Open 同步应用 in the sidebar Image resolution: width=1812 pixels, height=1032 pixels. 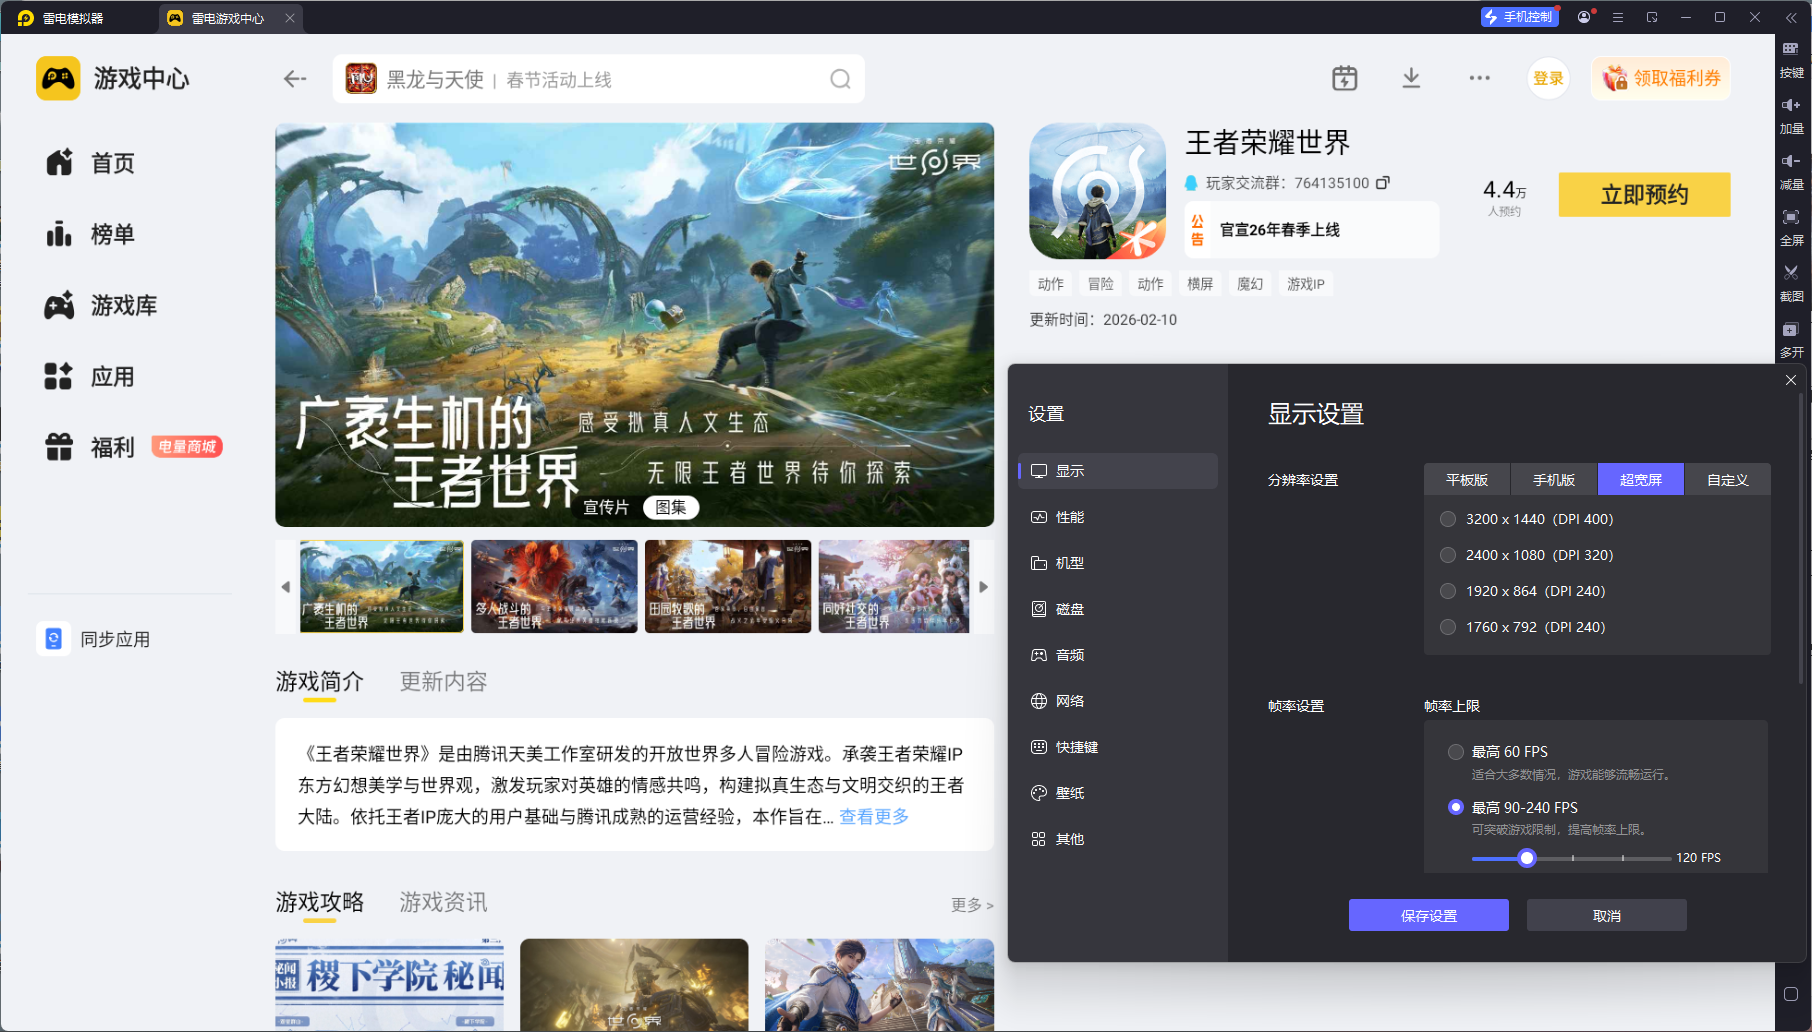[x=95, y=639]
